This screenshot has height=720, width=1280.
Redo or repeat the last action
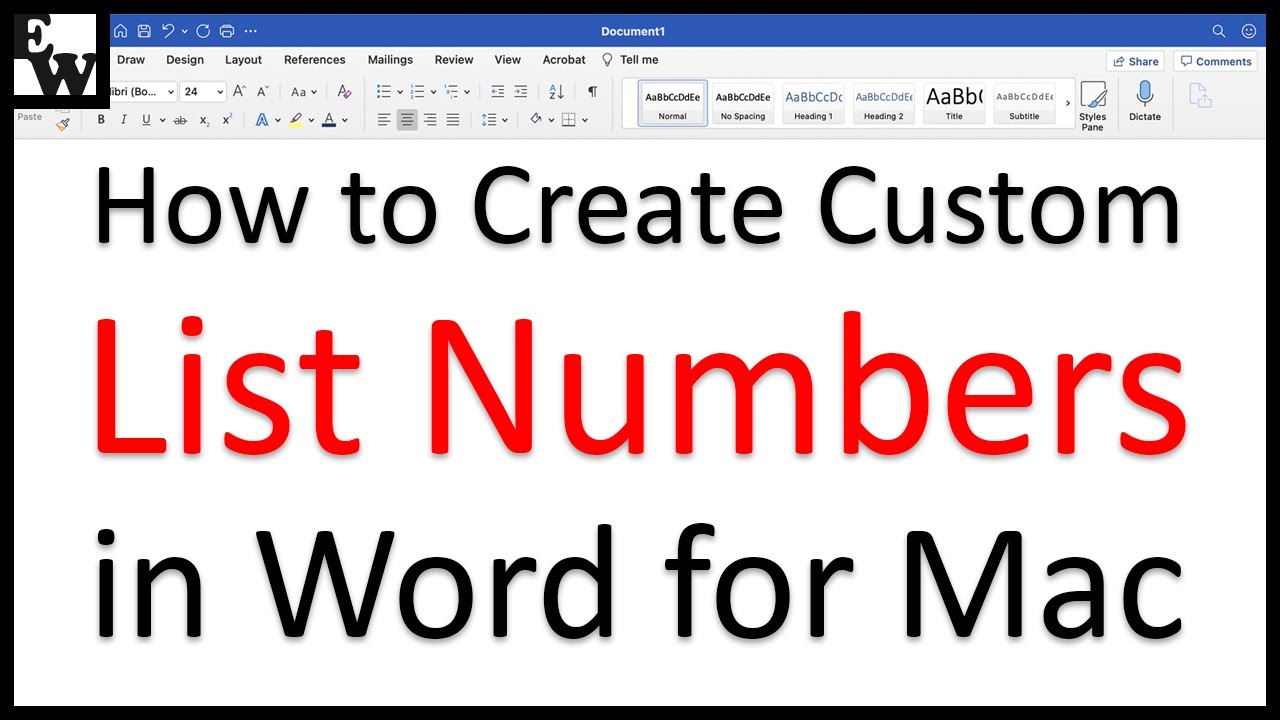(204, 31)
